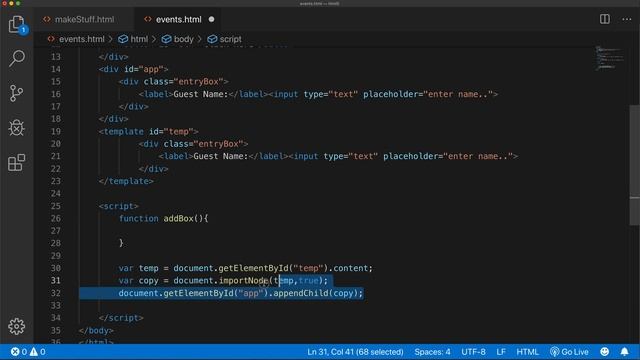
Task: Click the warnings count icon in status bar
Action: point(38,351)
